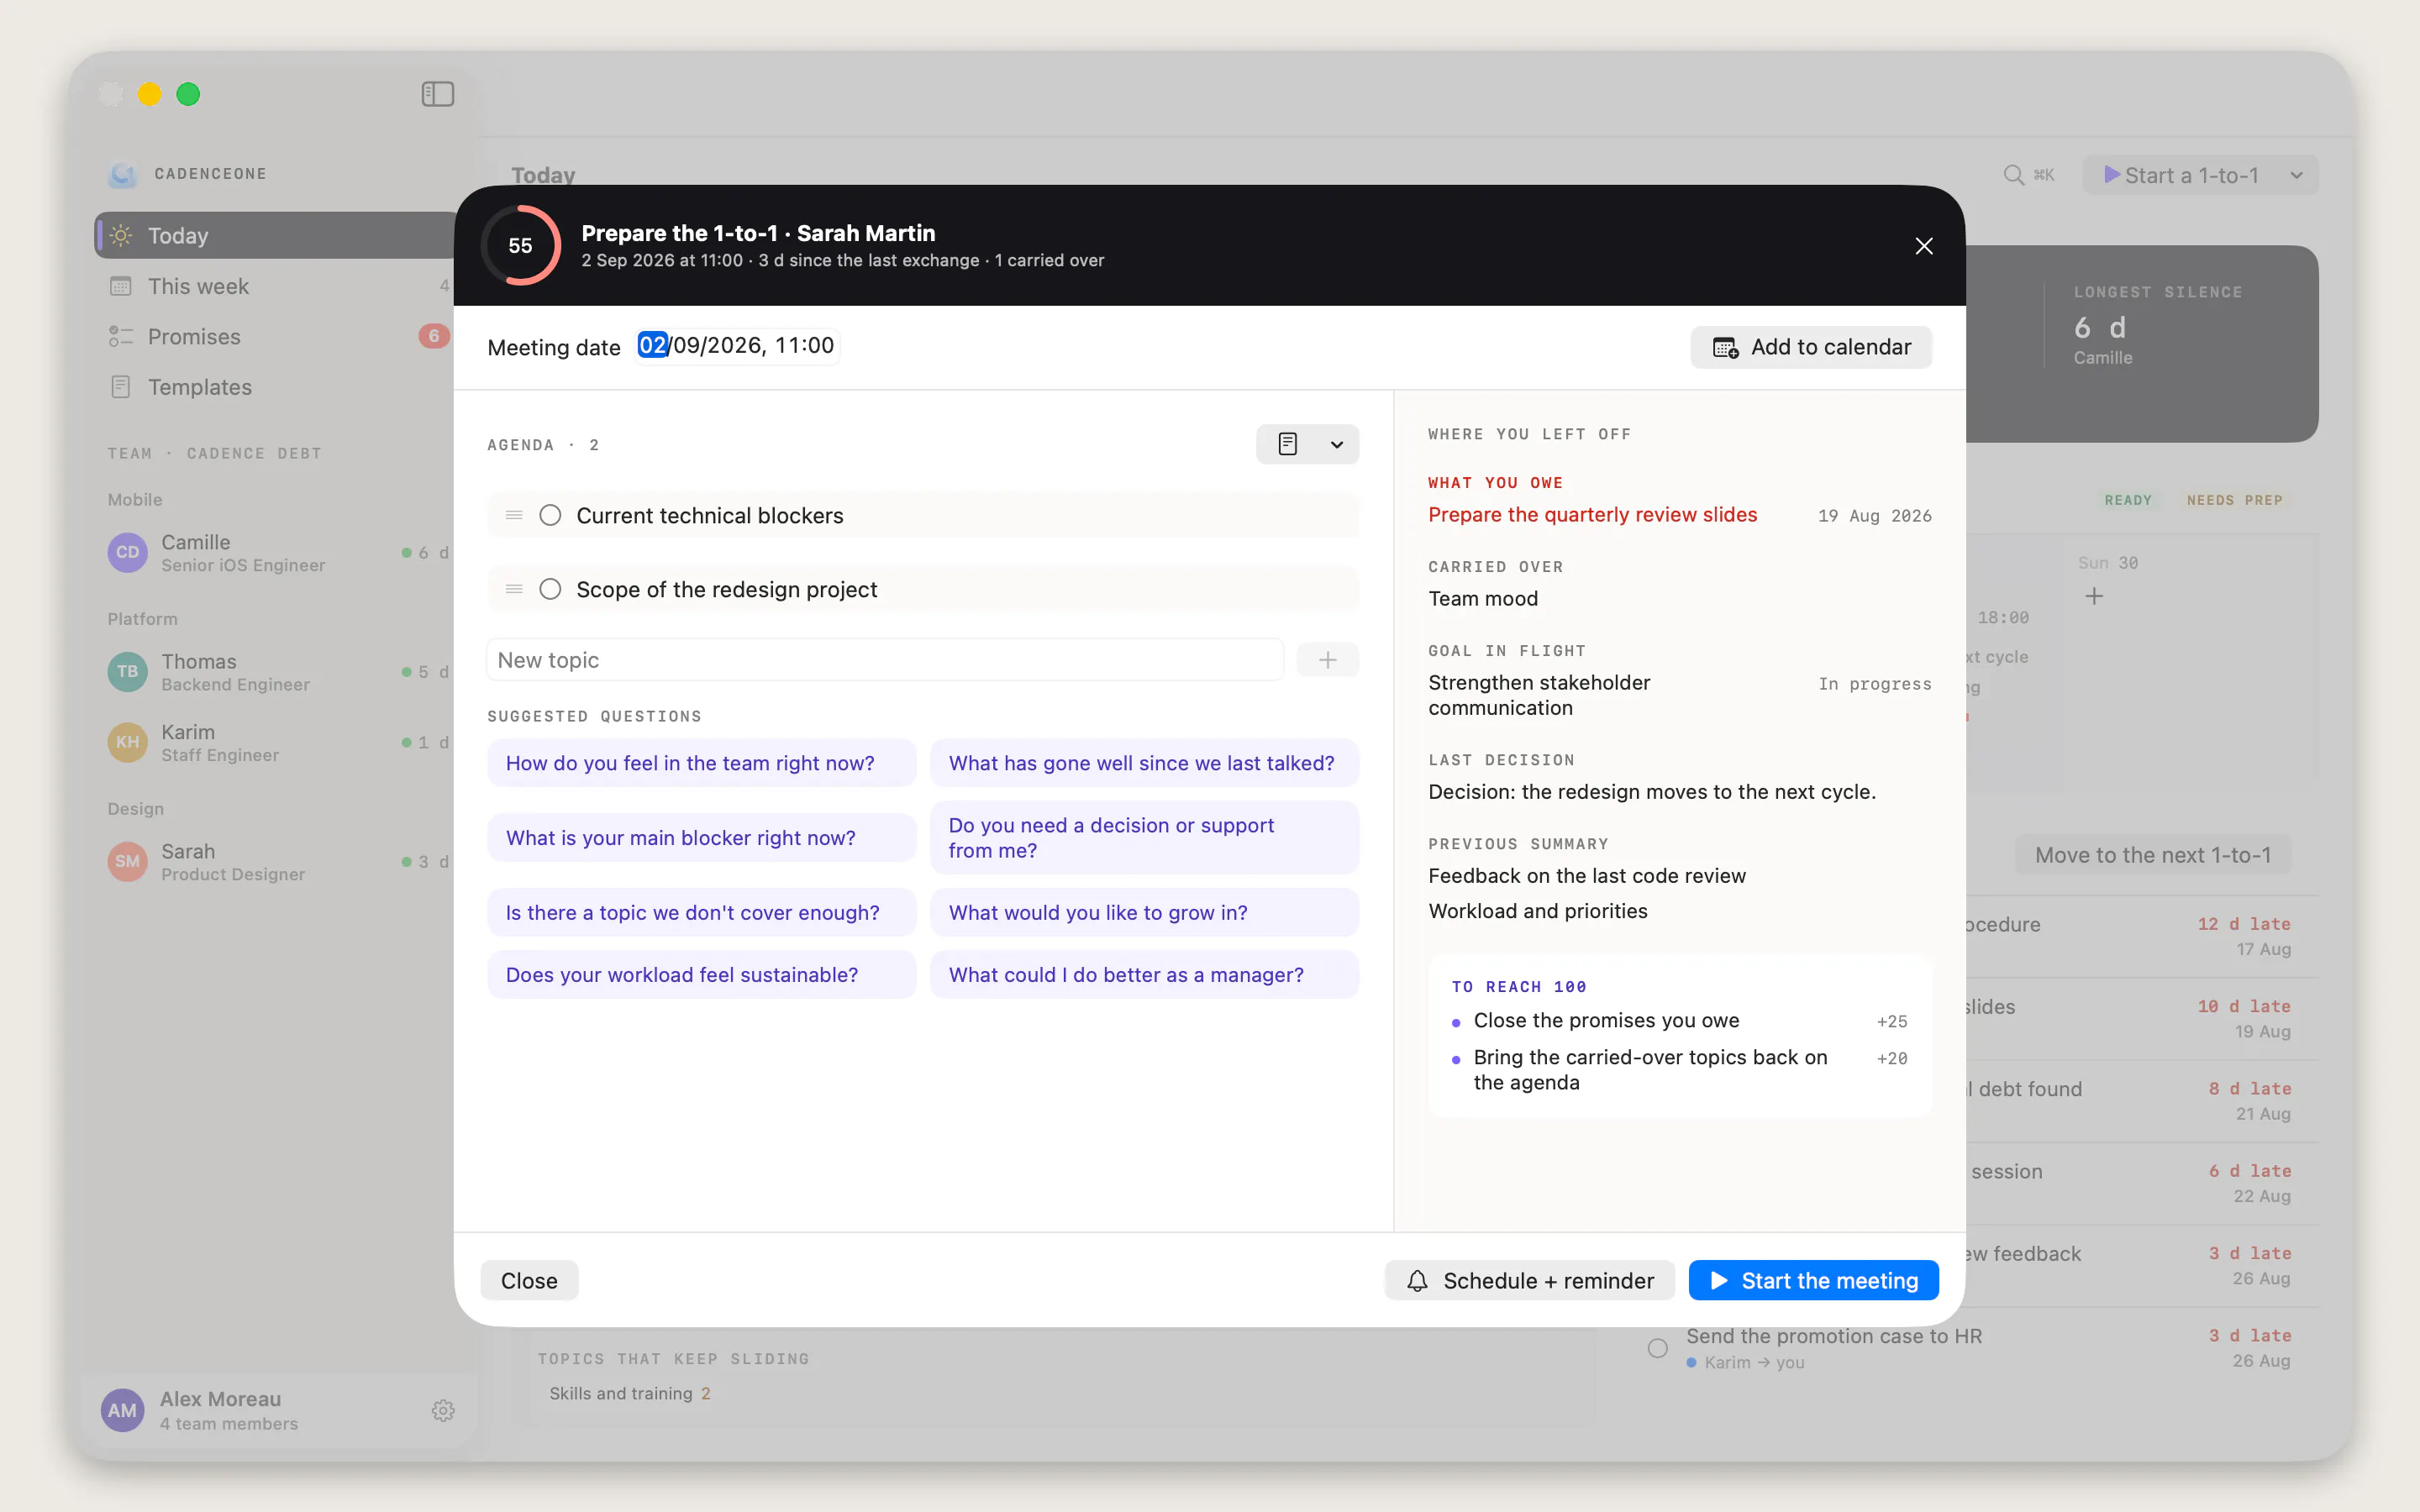Click Camille's CD avatar
The height and width of the screenshot is (1512, 2420).
(127, 553)
